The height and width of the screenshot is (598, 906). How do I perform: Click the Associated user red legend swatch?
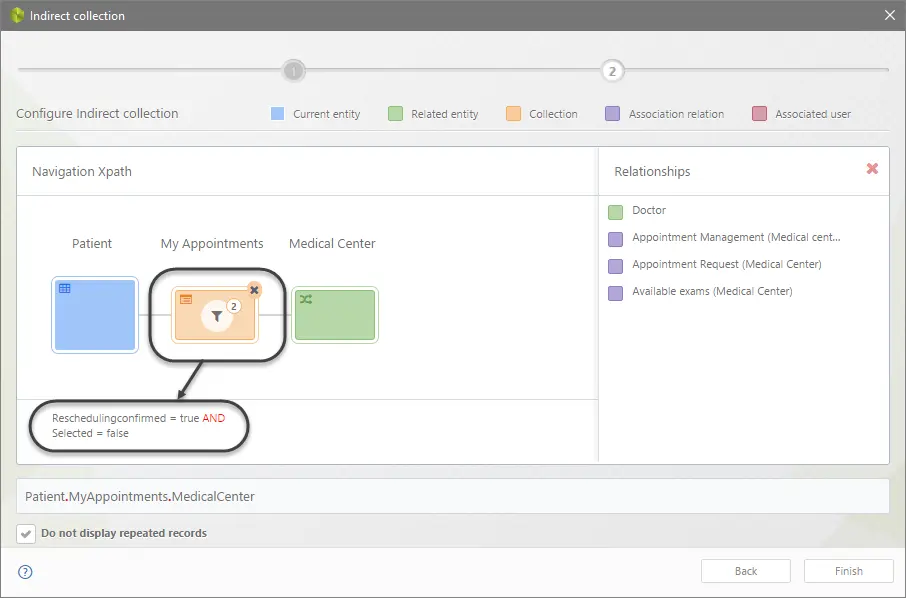(x=759, y=114)
